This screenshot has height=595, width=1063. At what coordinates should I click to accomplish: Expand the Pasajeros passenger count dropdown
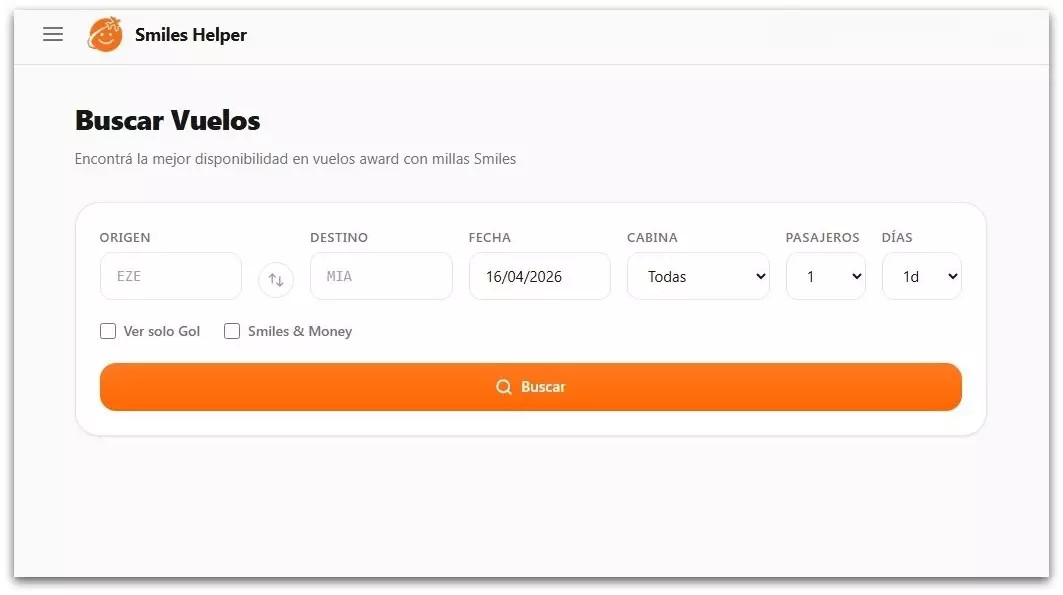click(x=825, y=277)
